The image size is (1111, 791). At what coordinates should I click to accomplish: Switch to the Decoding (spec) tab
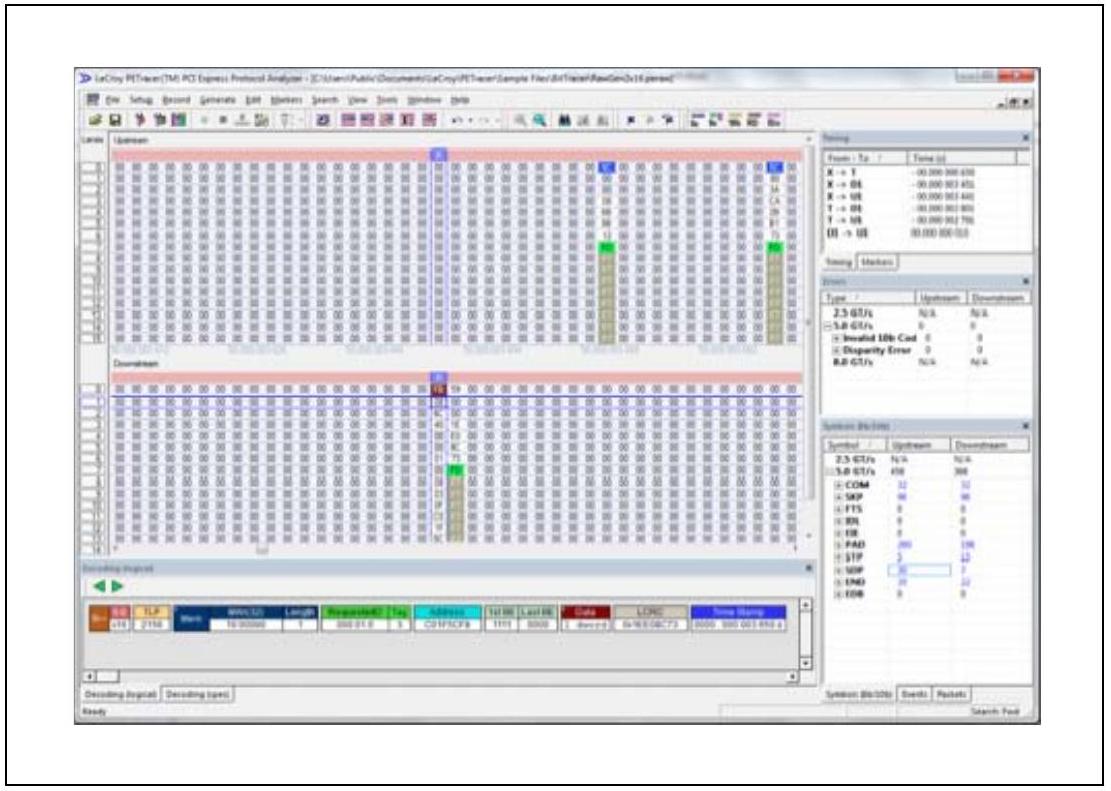click(x=198, y=695)
